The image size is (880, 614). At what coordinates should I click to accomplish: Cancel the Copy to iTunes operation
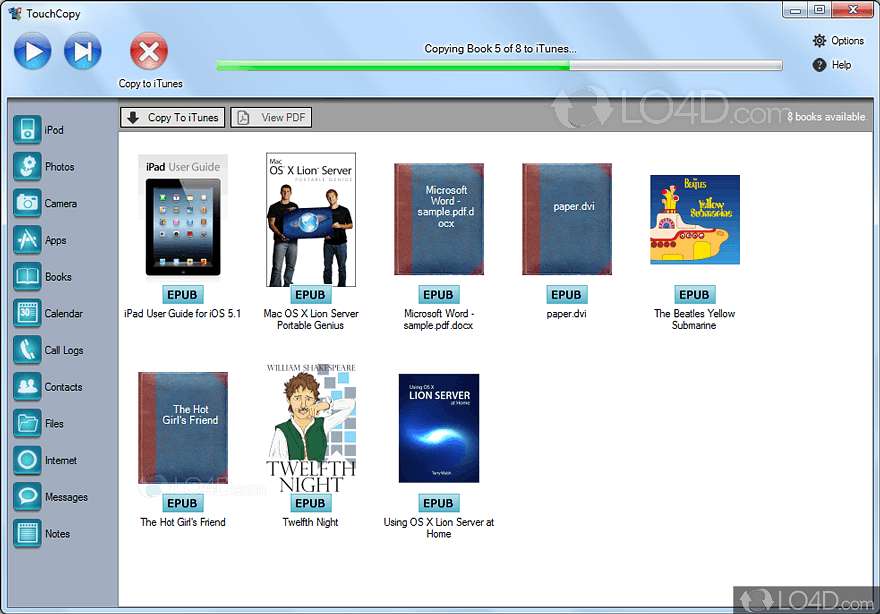tap(149, 51)
